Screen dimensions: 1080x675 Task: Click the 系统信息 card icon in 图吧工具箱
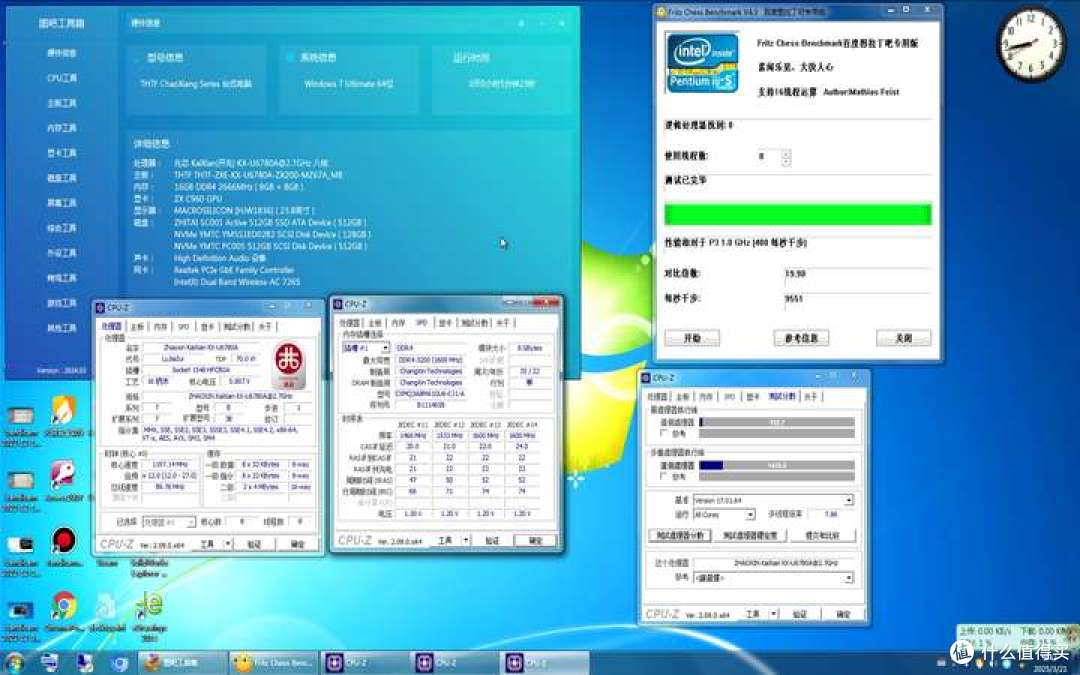(x=290, y=57)
